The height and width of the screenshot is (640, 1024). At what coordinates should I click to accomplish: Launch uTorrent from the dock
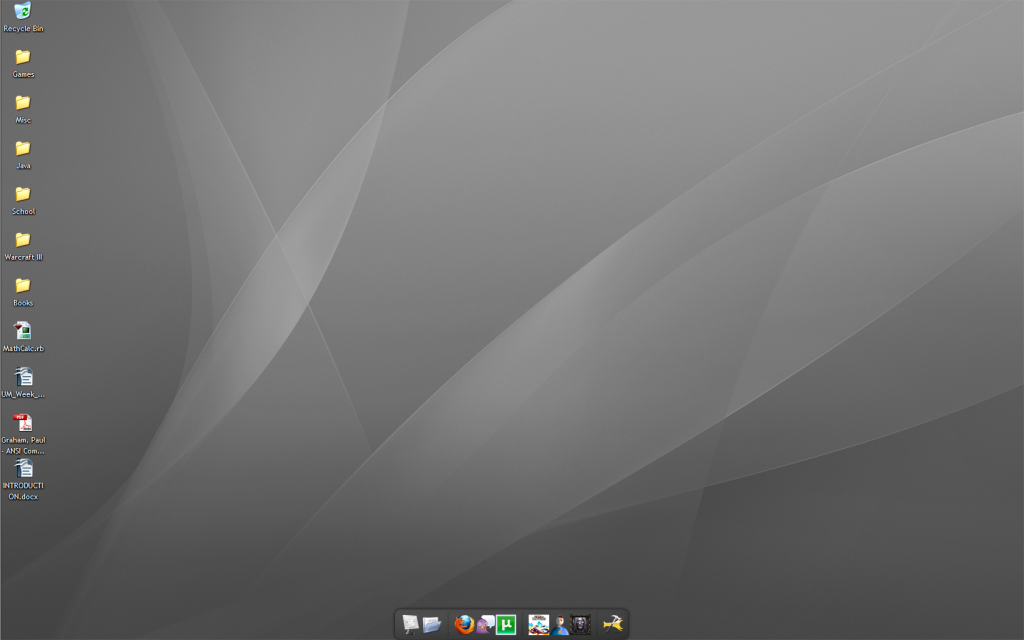pyautogui.click(x=506, y=624)
